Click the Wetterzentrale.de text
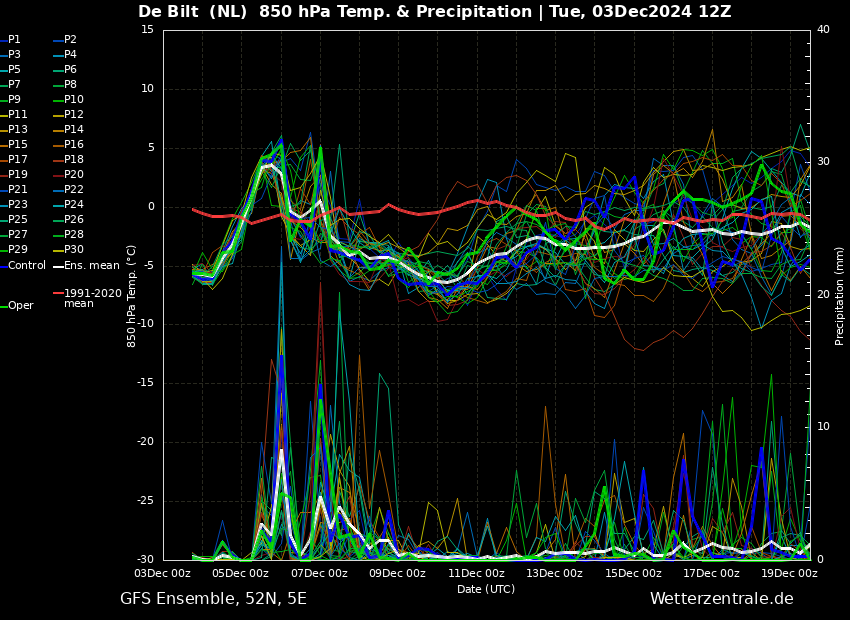This screenshot has height=620, width=850. coord(721,599)
